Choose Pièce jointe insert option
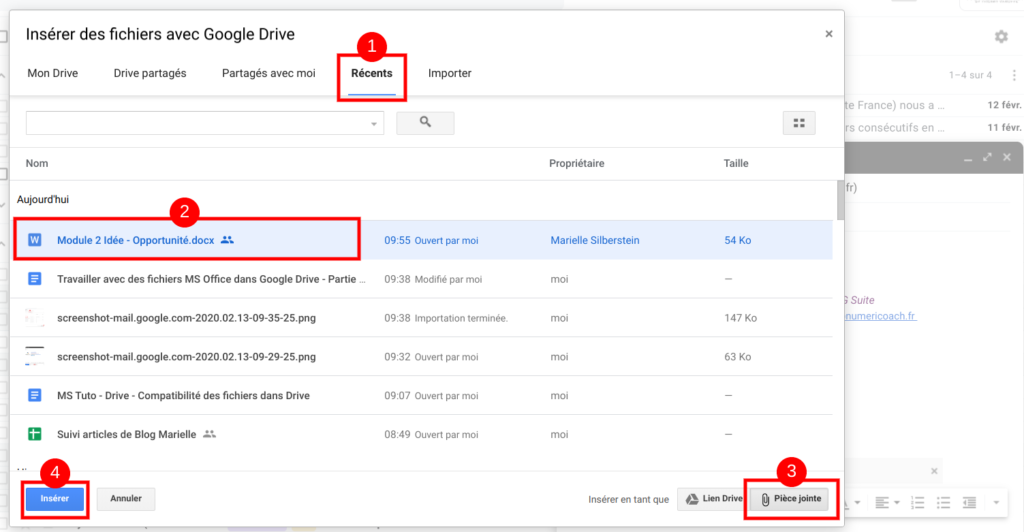The width and height of the screenshot is (1024, 532). (790, 499)
